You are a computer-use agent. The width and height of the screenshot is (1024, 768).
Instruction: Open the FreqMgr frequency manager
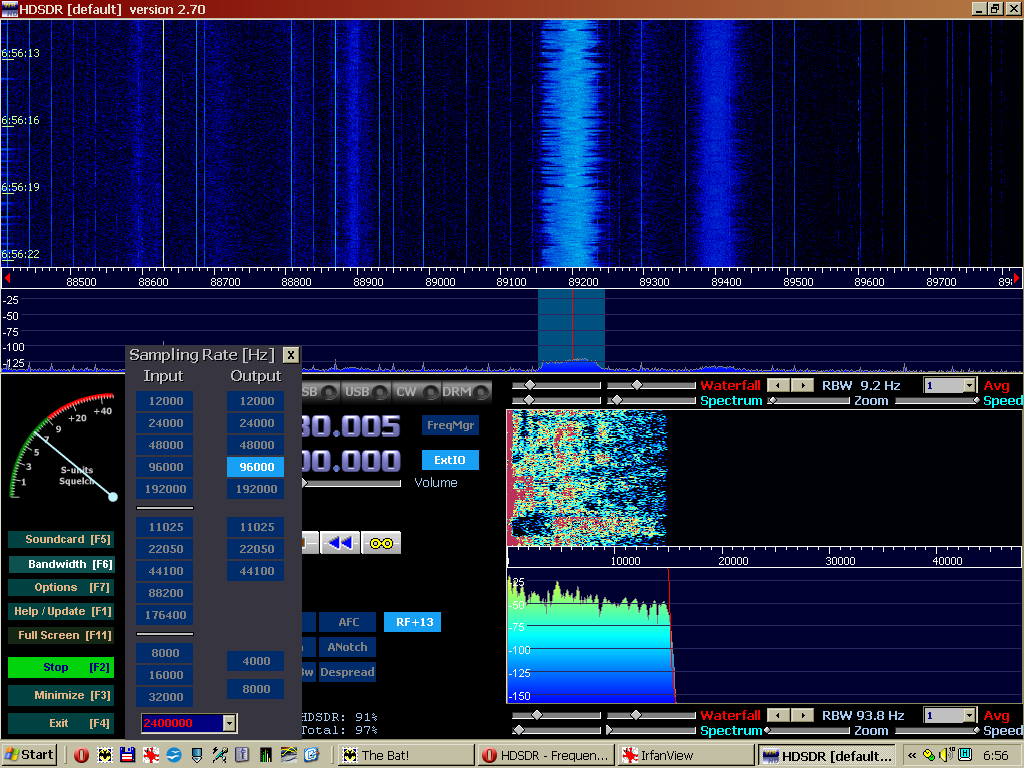[450, 425]
